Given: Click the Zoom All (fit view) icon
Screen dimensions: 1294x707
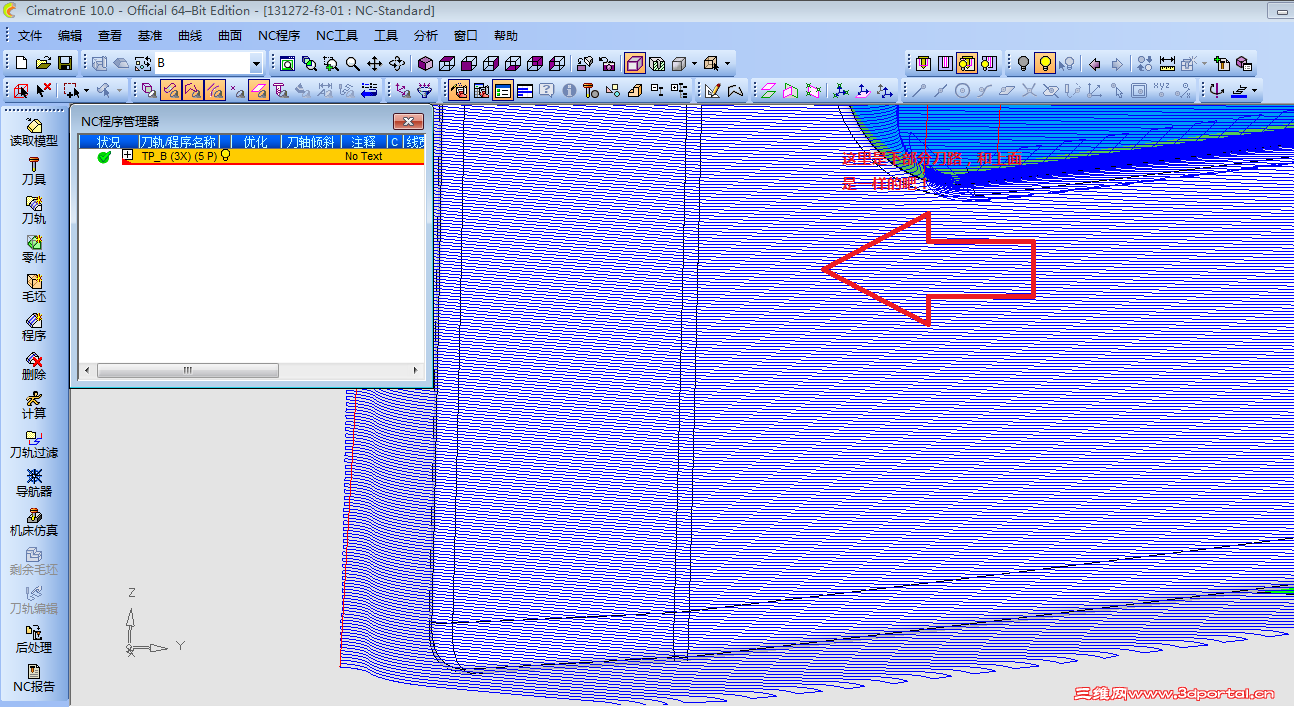Looking at the screenshot, I should click(x=288, y=63).
